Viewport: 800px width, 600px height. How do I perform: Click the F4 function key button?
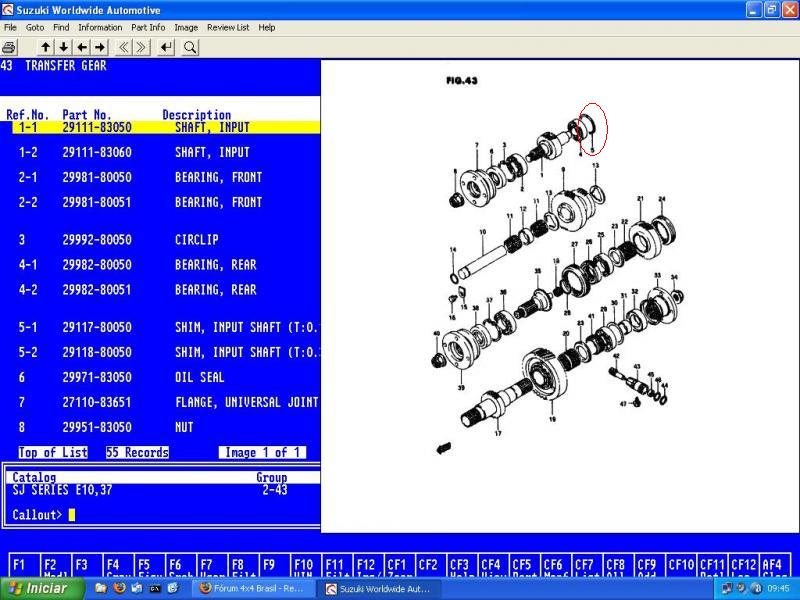(117, 565)
